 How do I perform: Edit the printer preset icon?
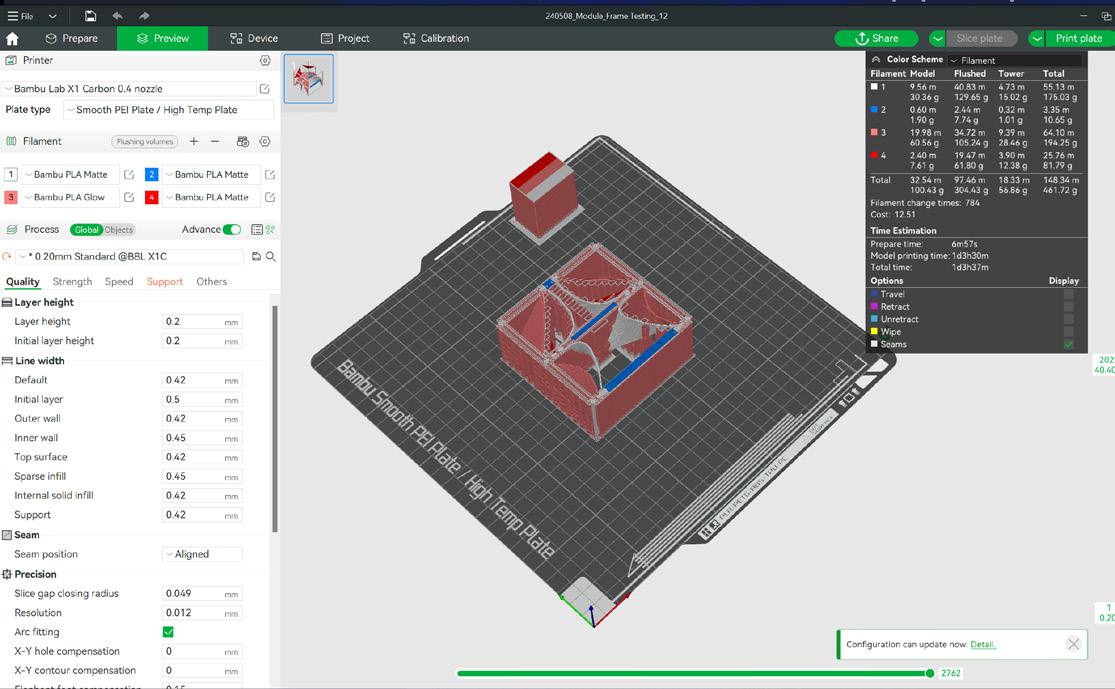click(265, 89)
